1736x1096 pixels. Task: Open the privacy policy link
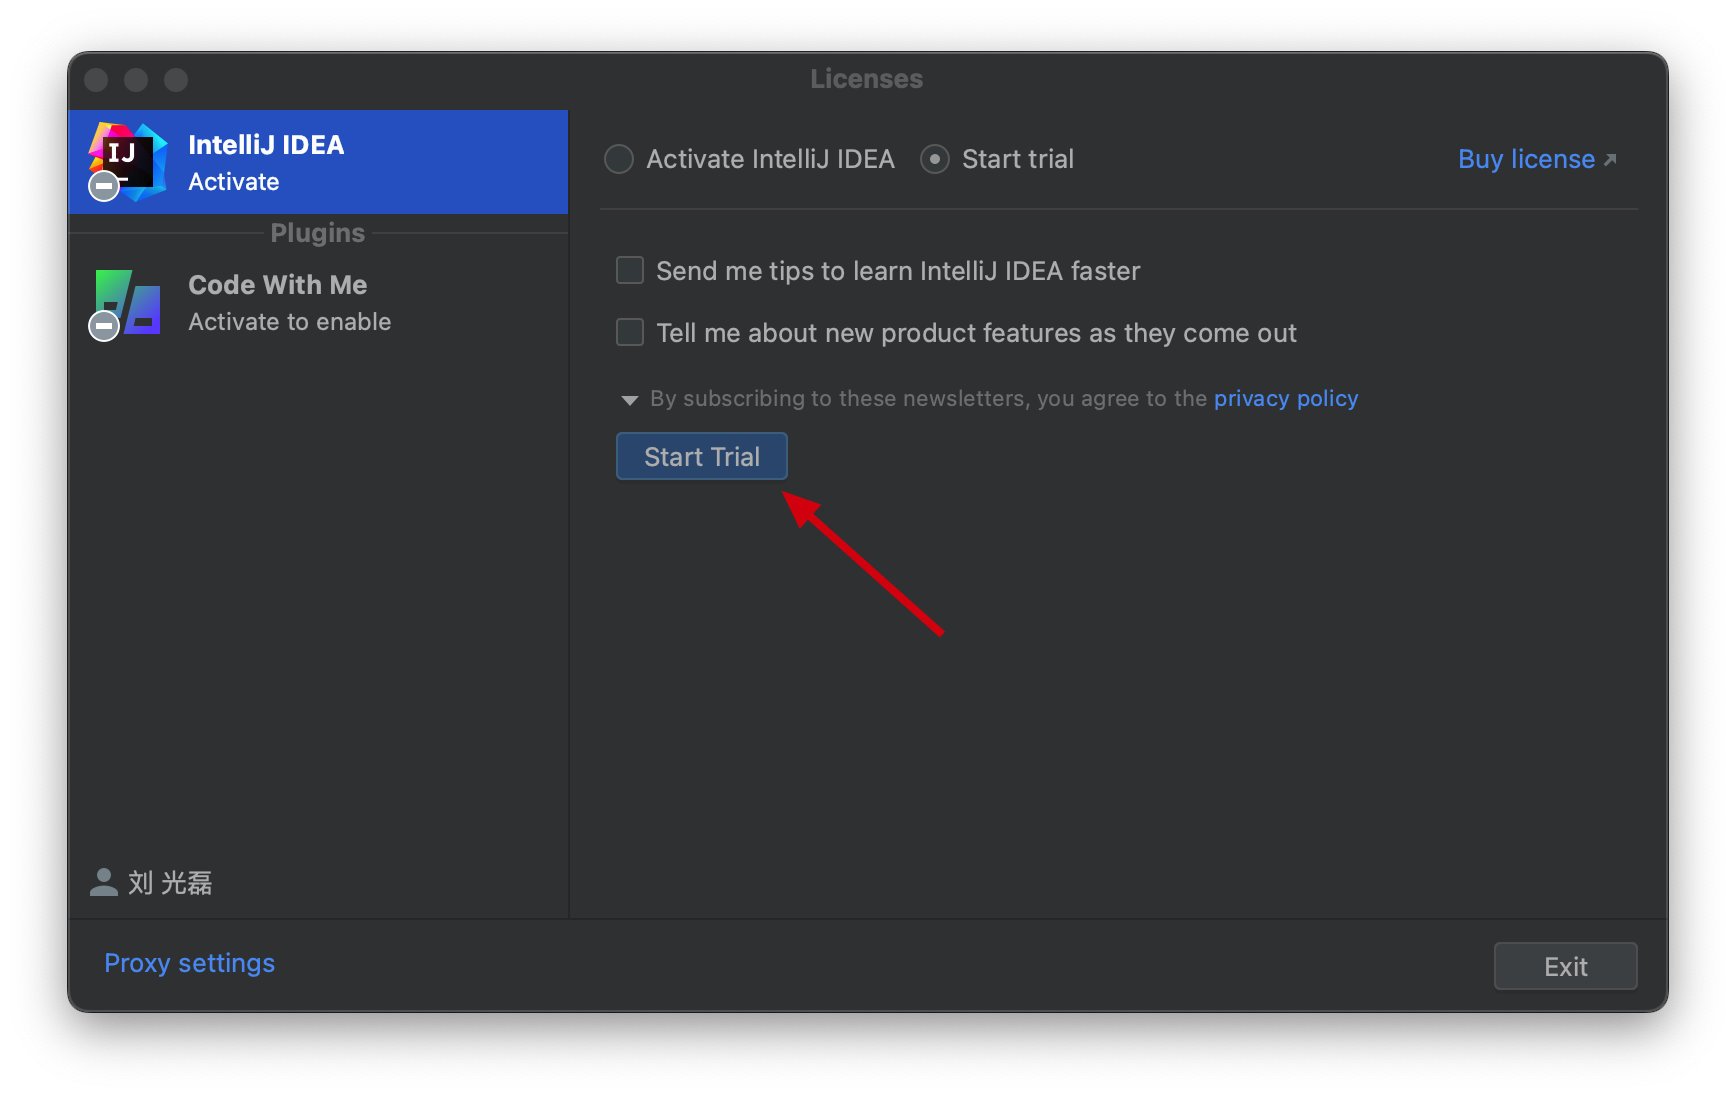coord(1286,398)
